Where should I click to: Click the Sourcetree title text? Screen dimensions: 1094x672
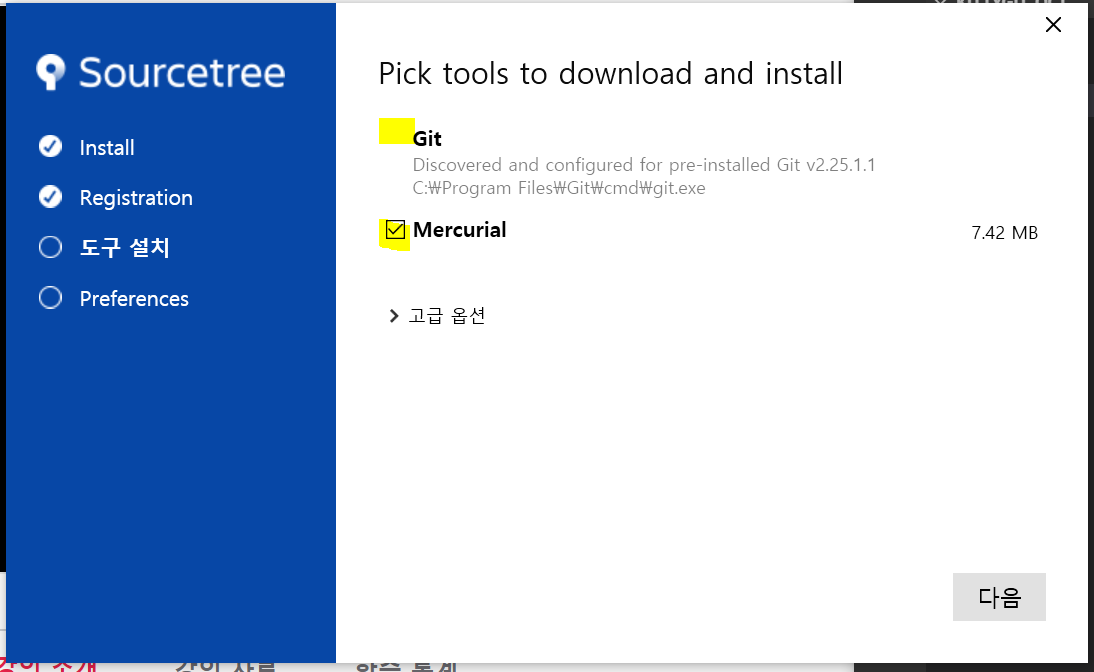coord(182,73)
